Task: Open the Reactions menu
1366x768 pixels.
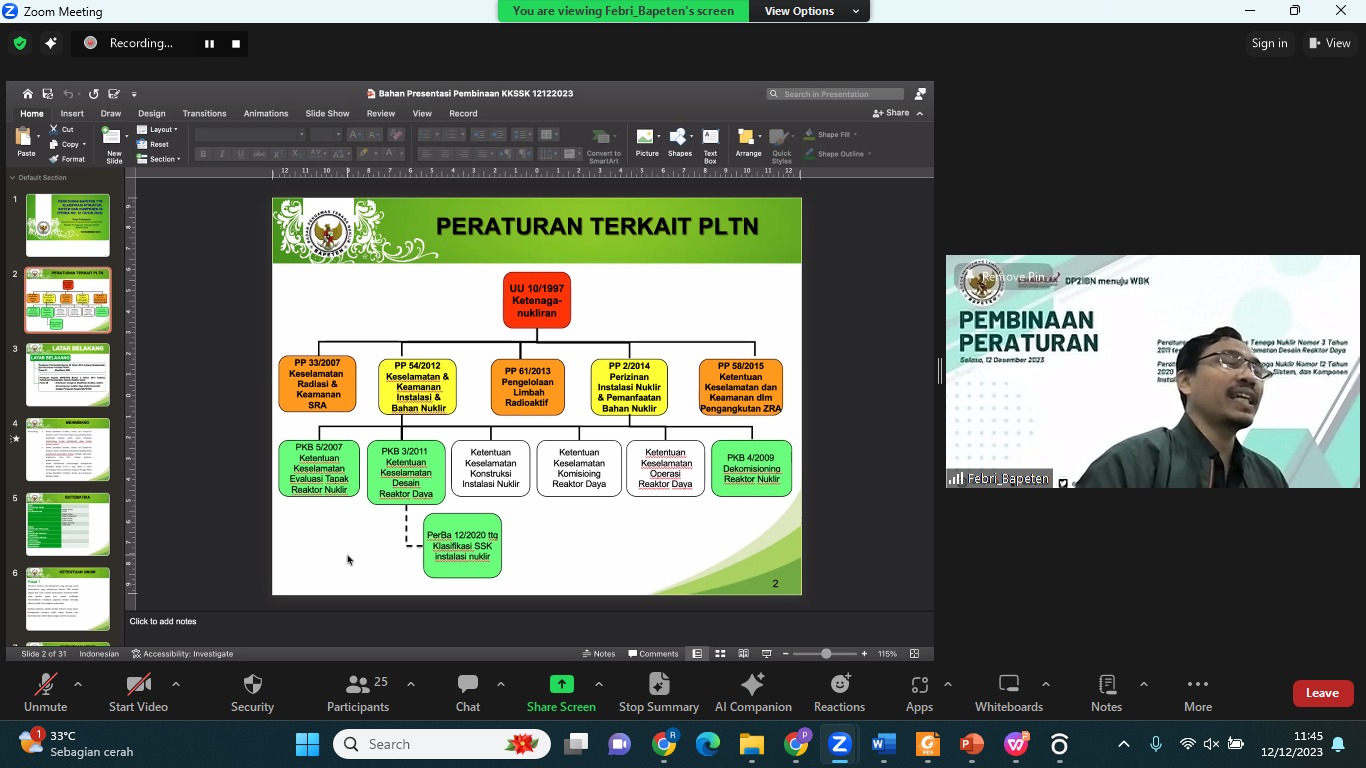Action: [839, 693]
